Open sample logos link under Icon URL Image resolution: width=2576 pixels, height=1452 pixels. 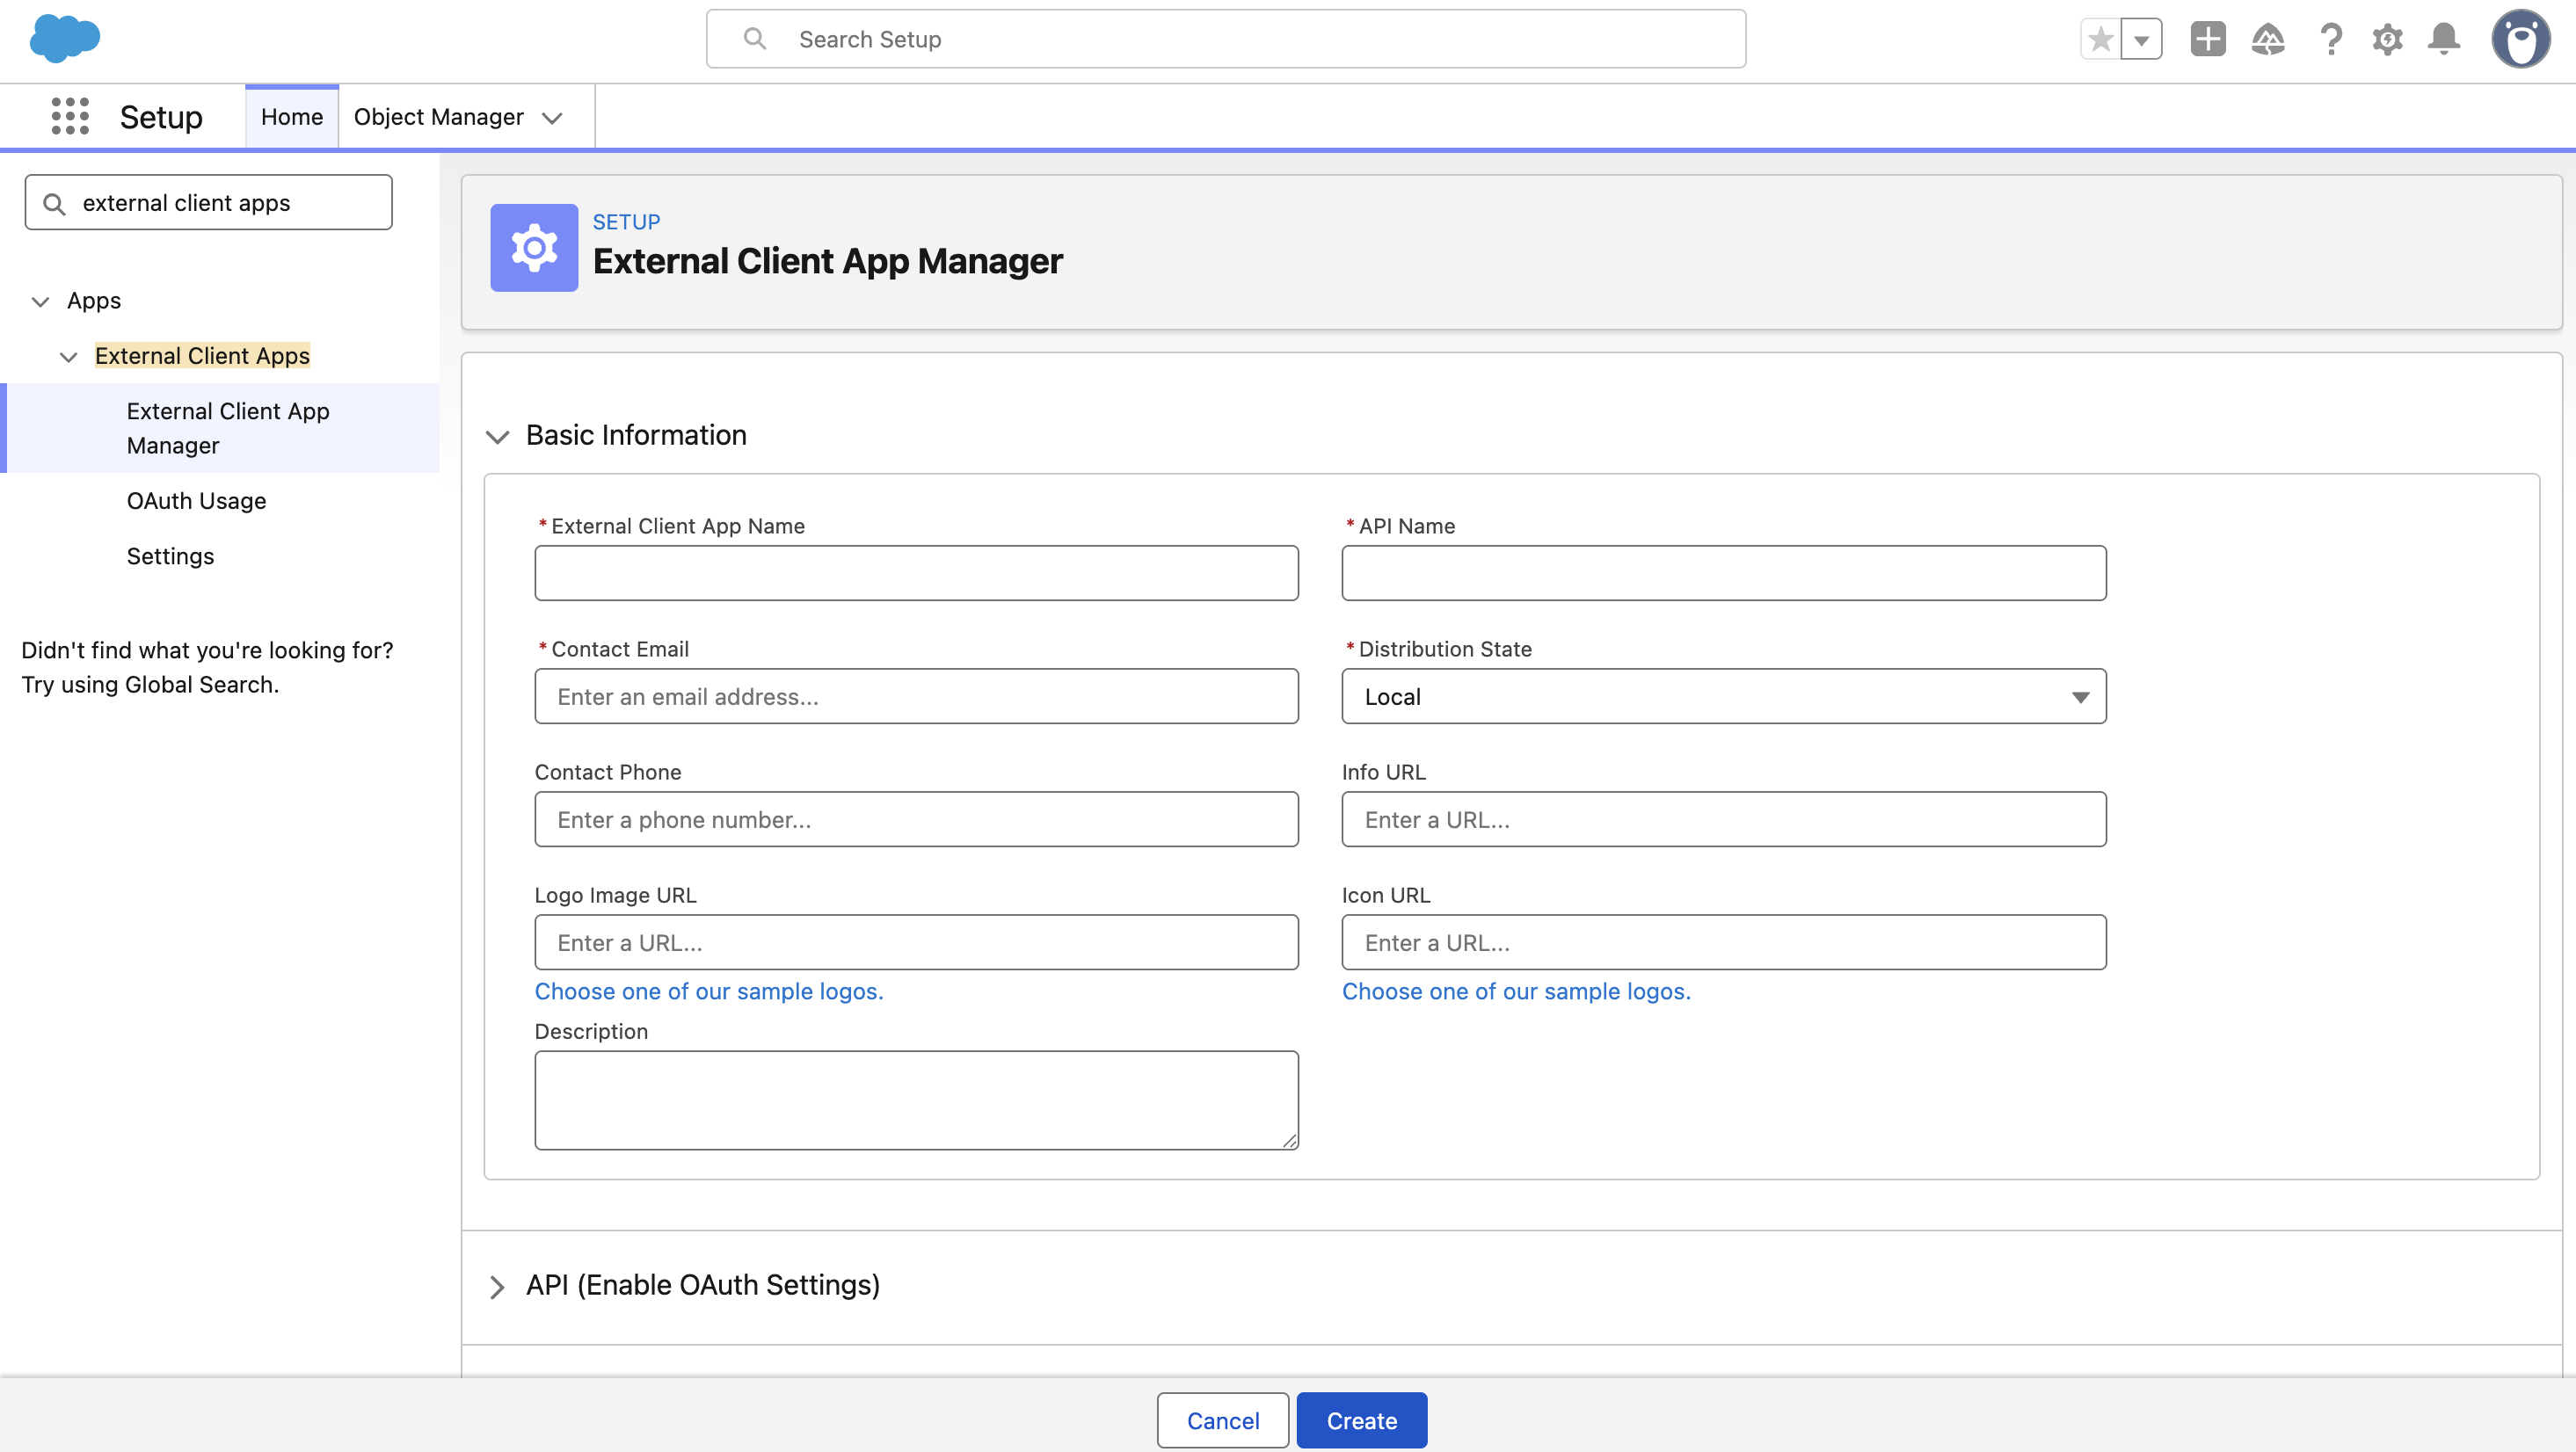coord(1516,991)
